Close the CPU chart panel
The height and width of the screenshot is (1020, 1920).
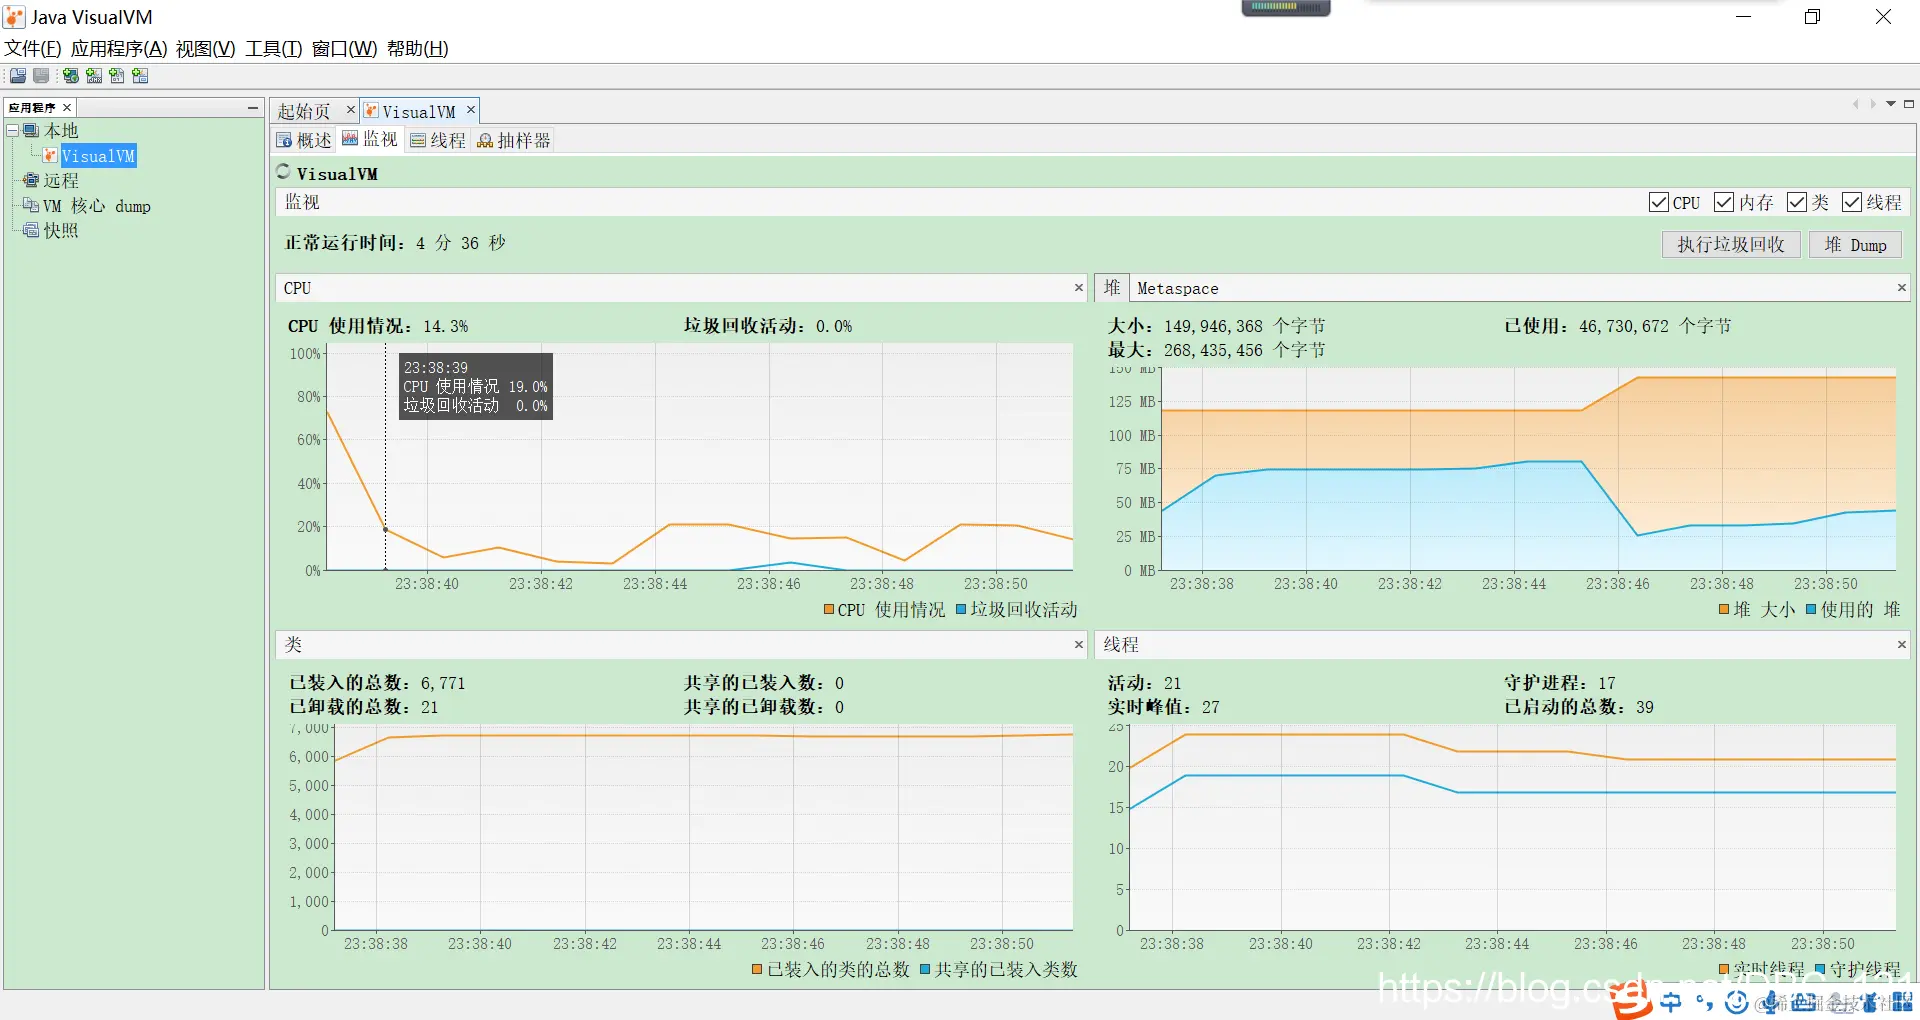pos(1079,288)
